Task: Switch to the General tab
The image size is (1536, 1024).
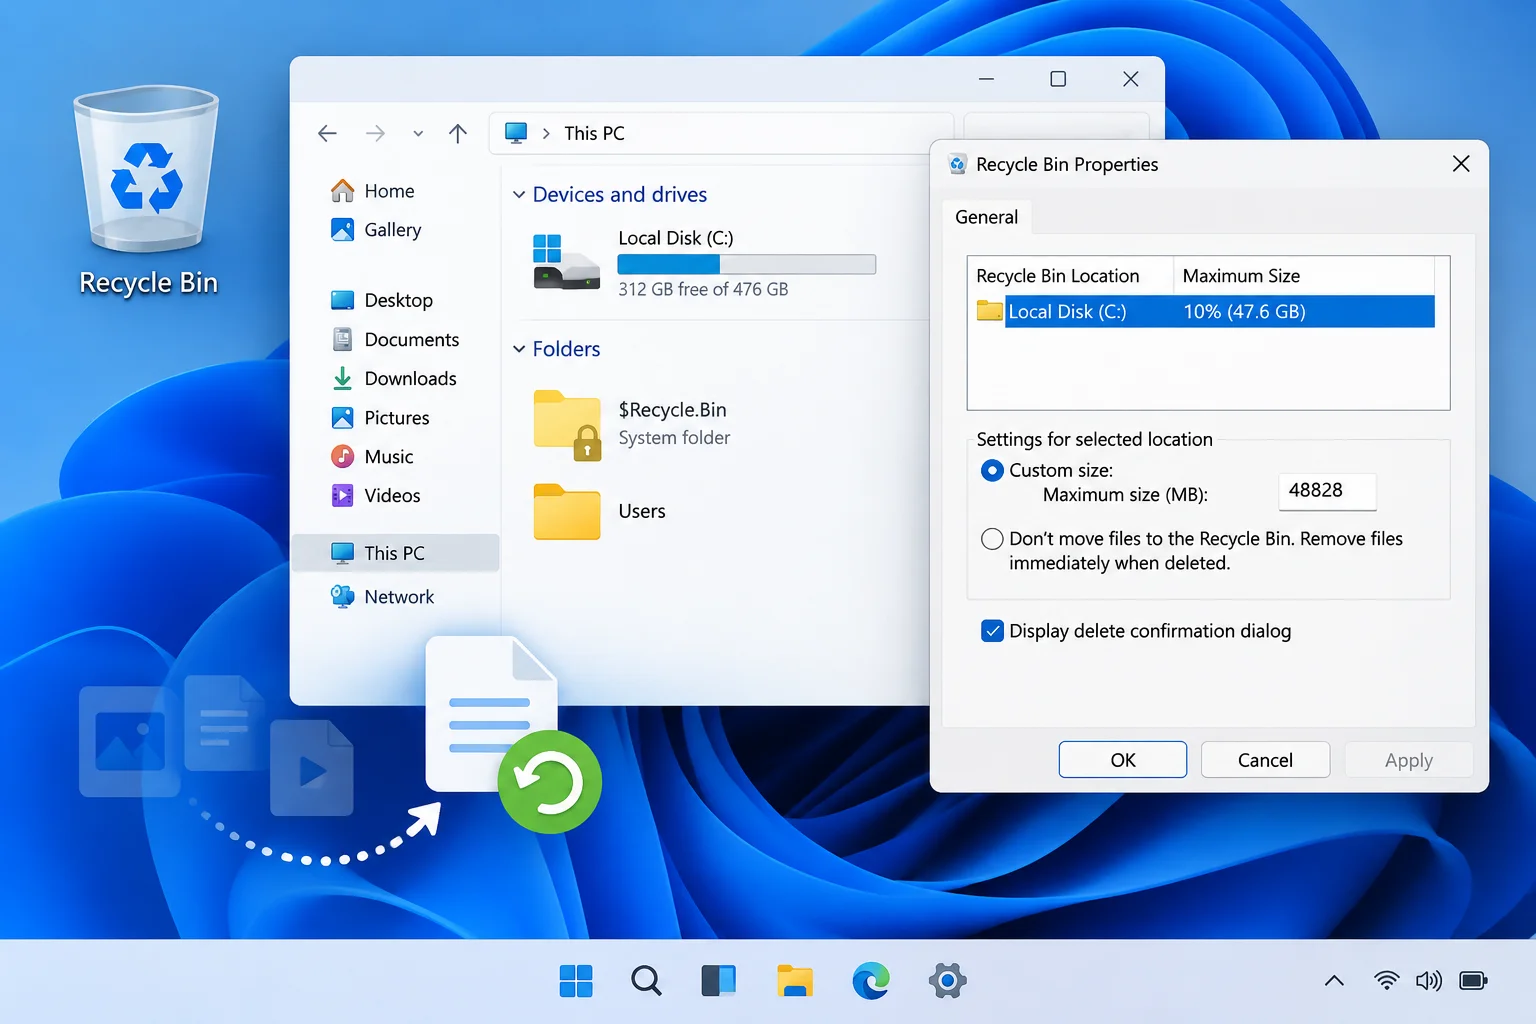Action: [987, 217]
